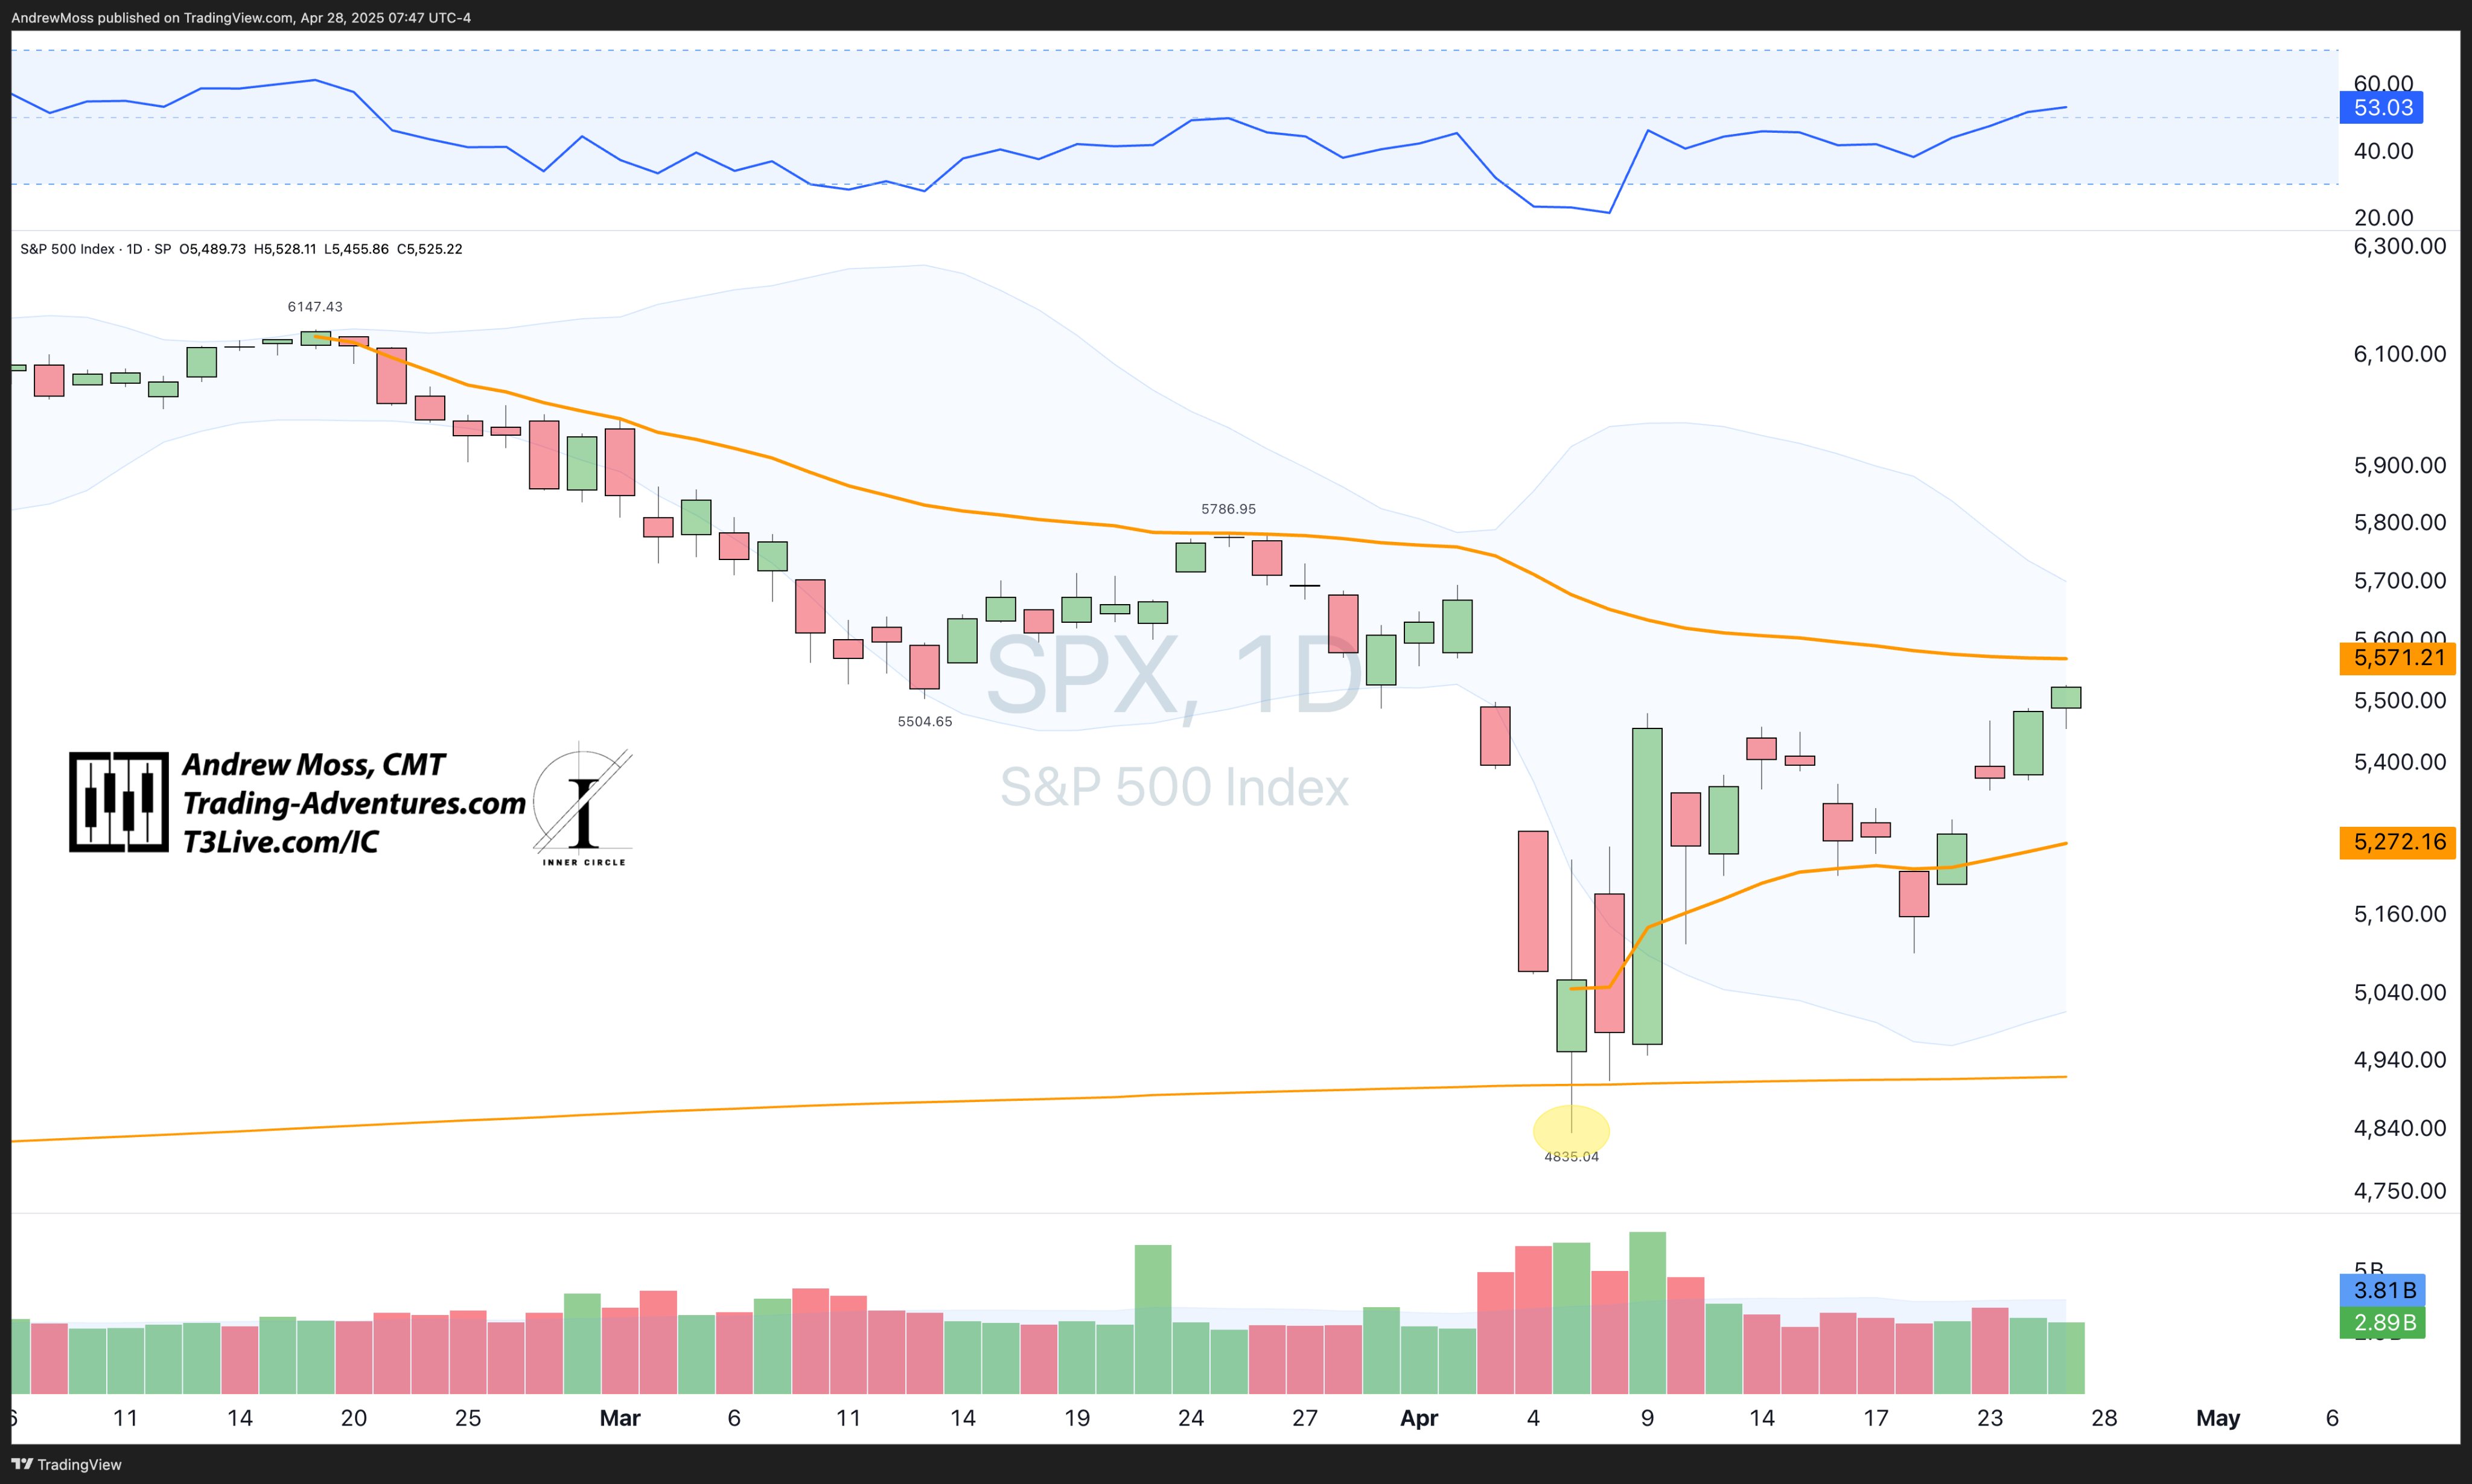Open the Trading-Adventures.com link text
This screenshot has width=2472, height=1484.
click(354, 803)
